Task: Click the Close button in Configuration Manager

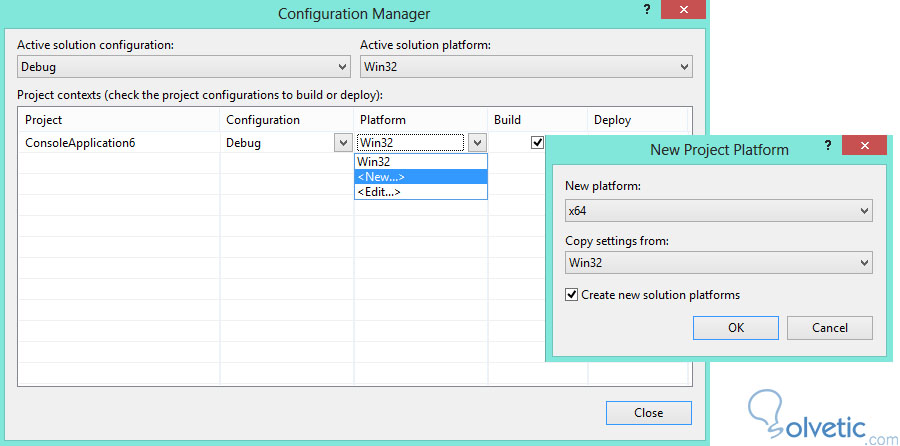Action: coord(648,412)
